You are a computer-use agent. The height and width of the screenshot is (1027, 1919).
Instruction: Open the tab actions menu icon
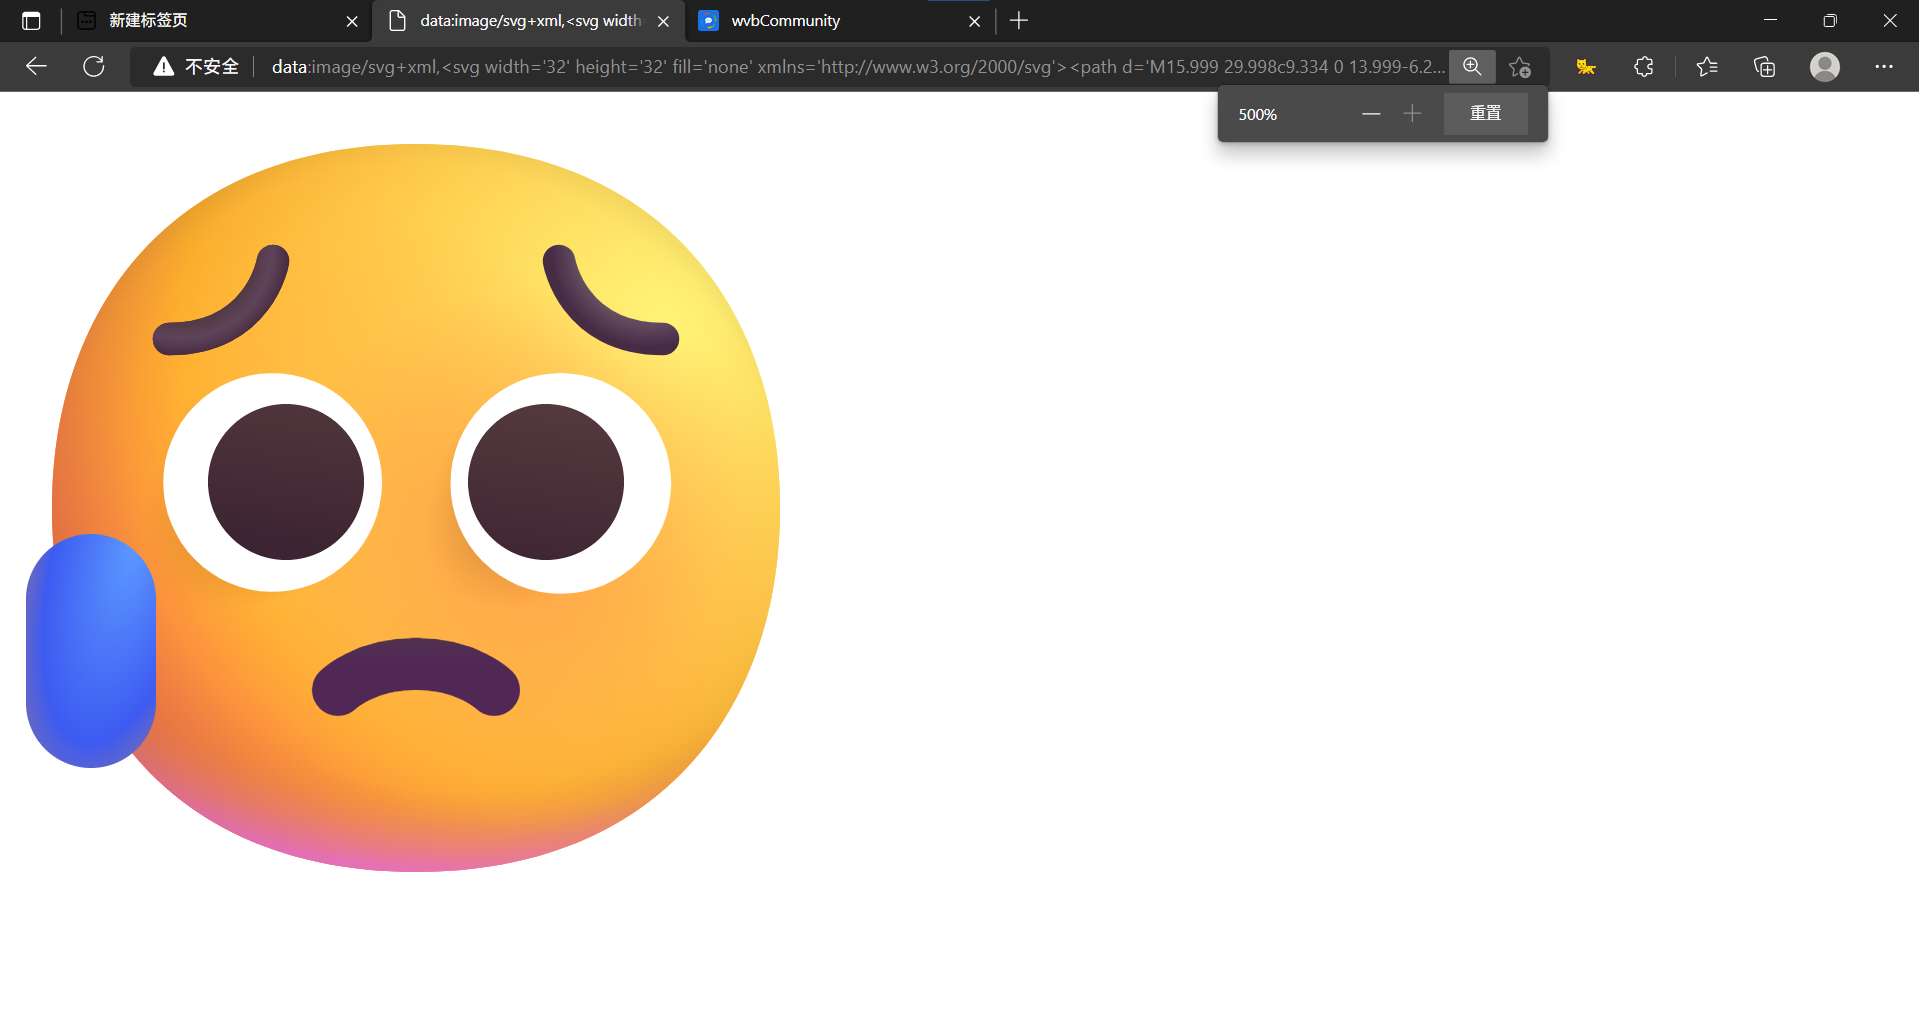coord(31,21)
